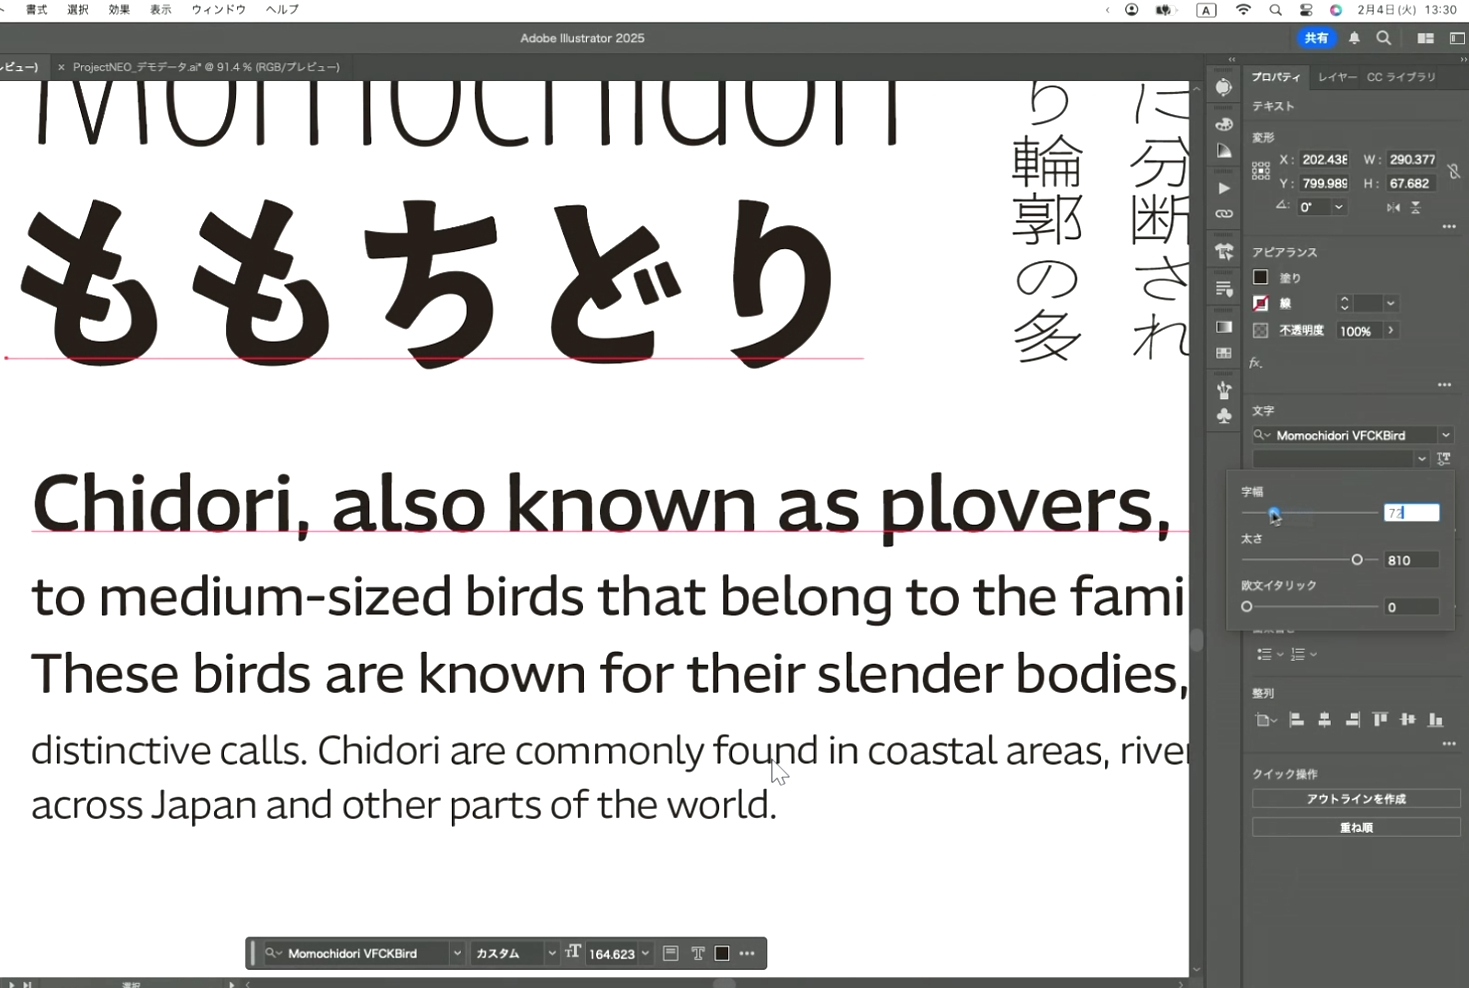Open the 表示 menu
Image resolution: width=1469 pixels, height=988 pixels.
tap(160, 9)
